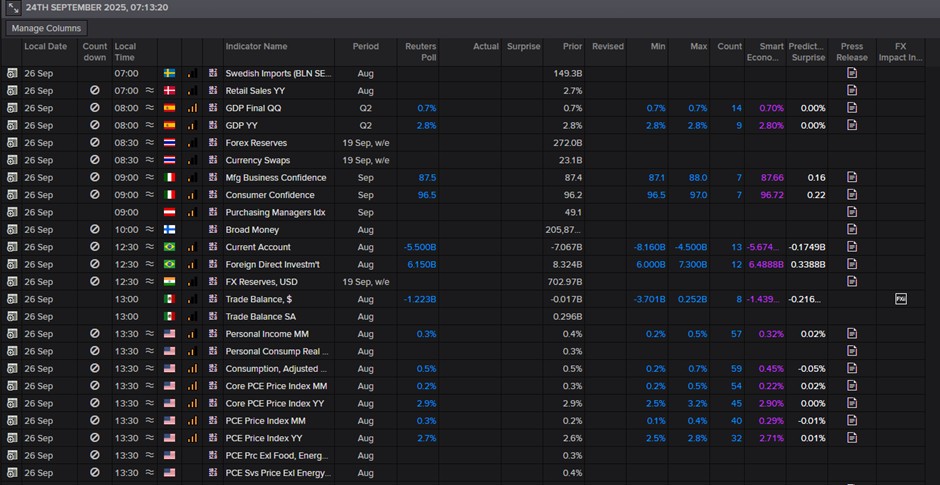Sort by the Indicator Name column header

256,47
